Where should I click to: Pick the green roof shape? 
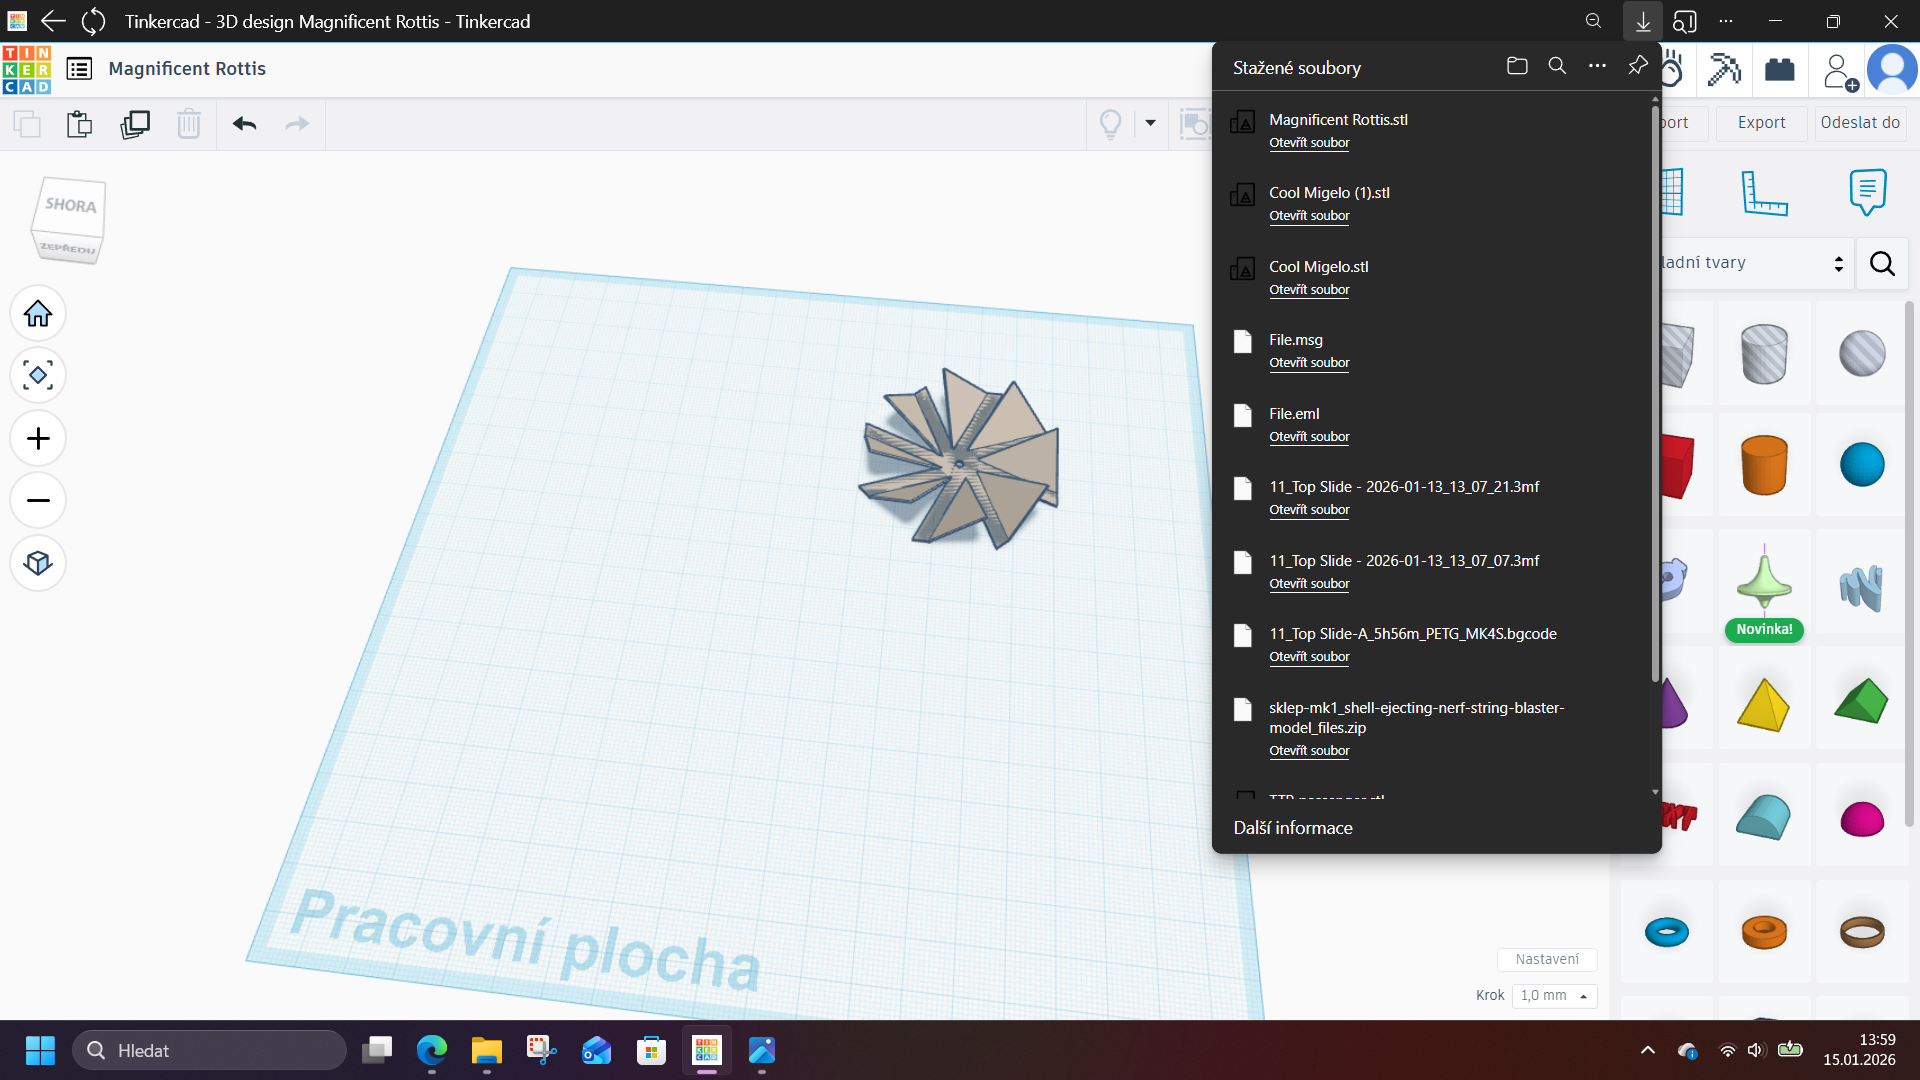(x=1862, y=704)
